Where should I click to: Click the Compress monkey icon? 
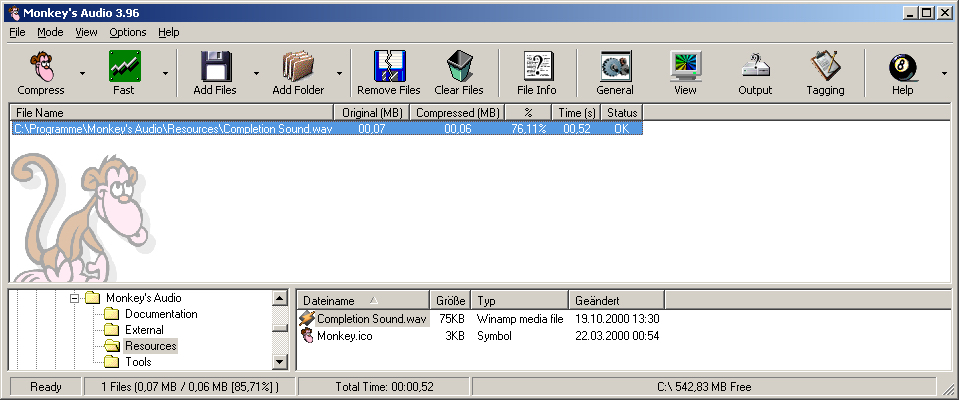coord(40,67)
